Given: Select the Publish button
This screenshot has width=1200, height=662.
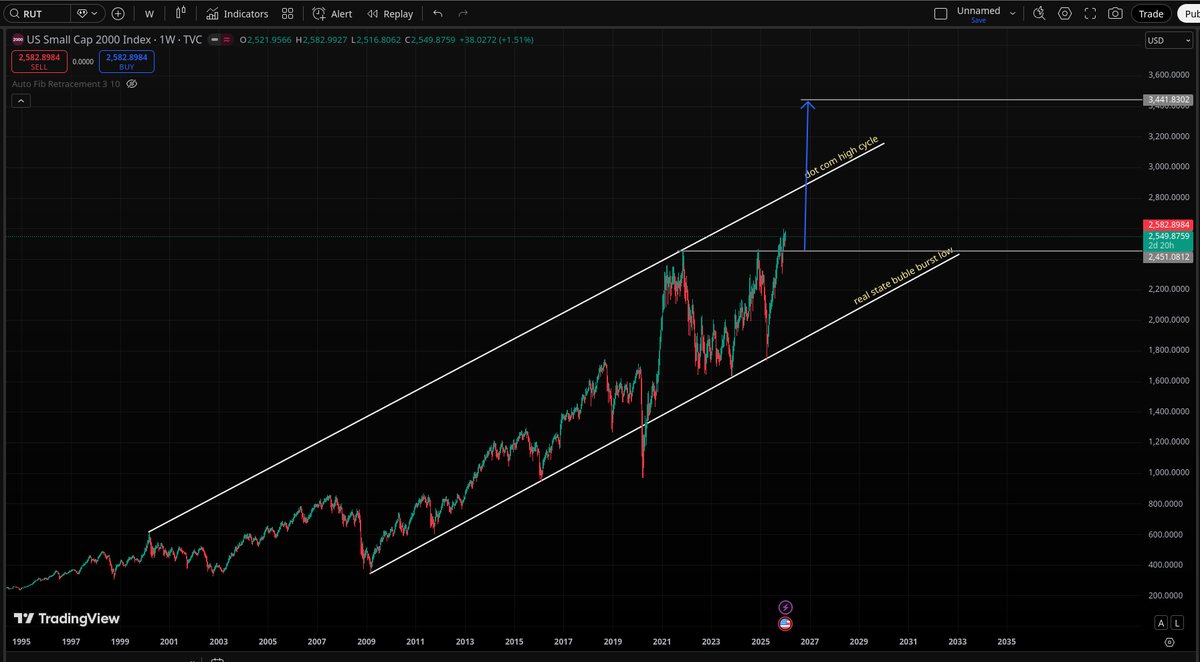Looking at the screenshot, I should point(1188,14).
